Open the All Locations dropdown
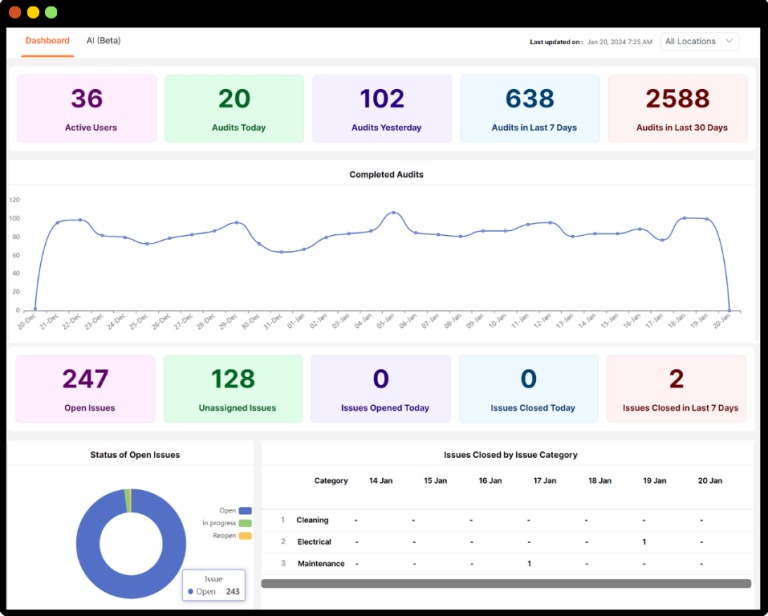The image size is (768, 616). pos(699,41)
